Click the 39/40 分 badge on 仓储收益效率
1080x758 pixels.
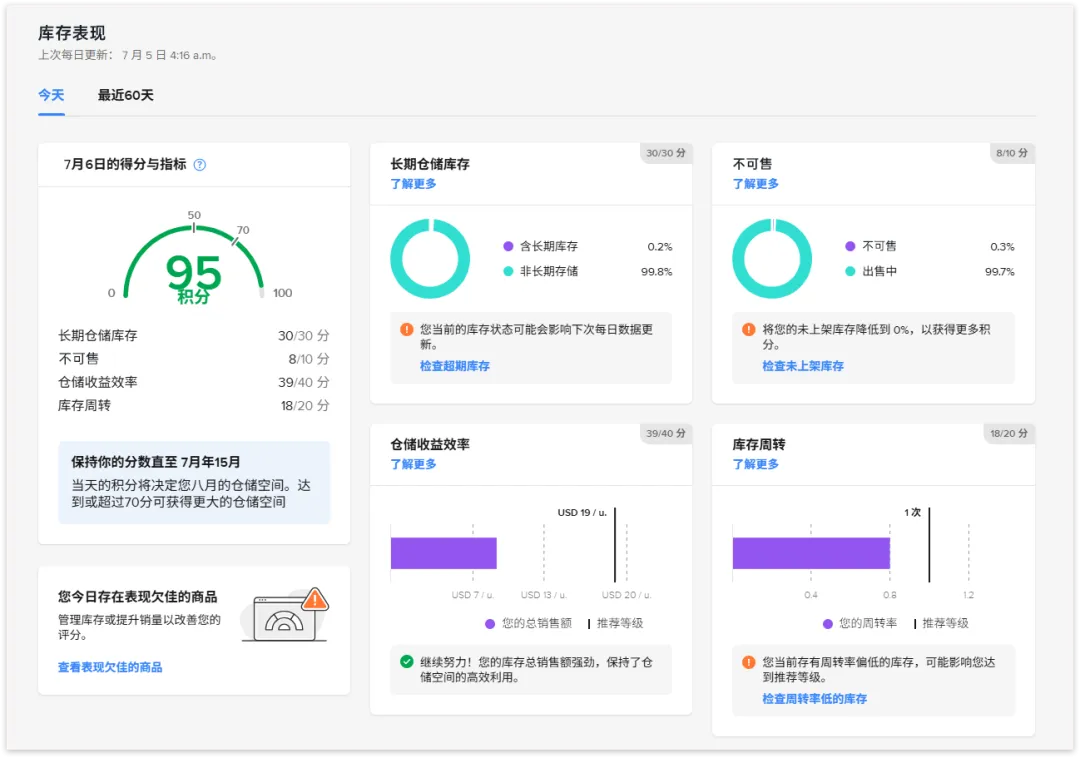coord(665,433)
